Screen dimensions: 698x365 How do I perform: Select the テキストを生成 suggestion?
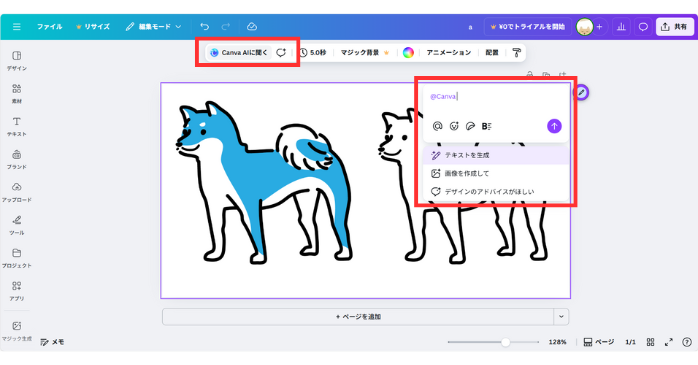(x=495, y=155)
